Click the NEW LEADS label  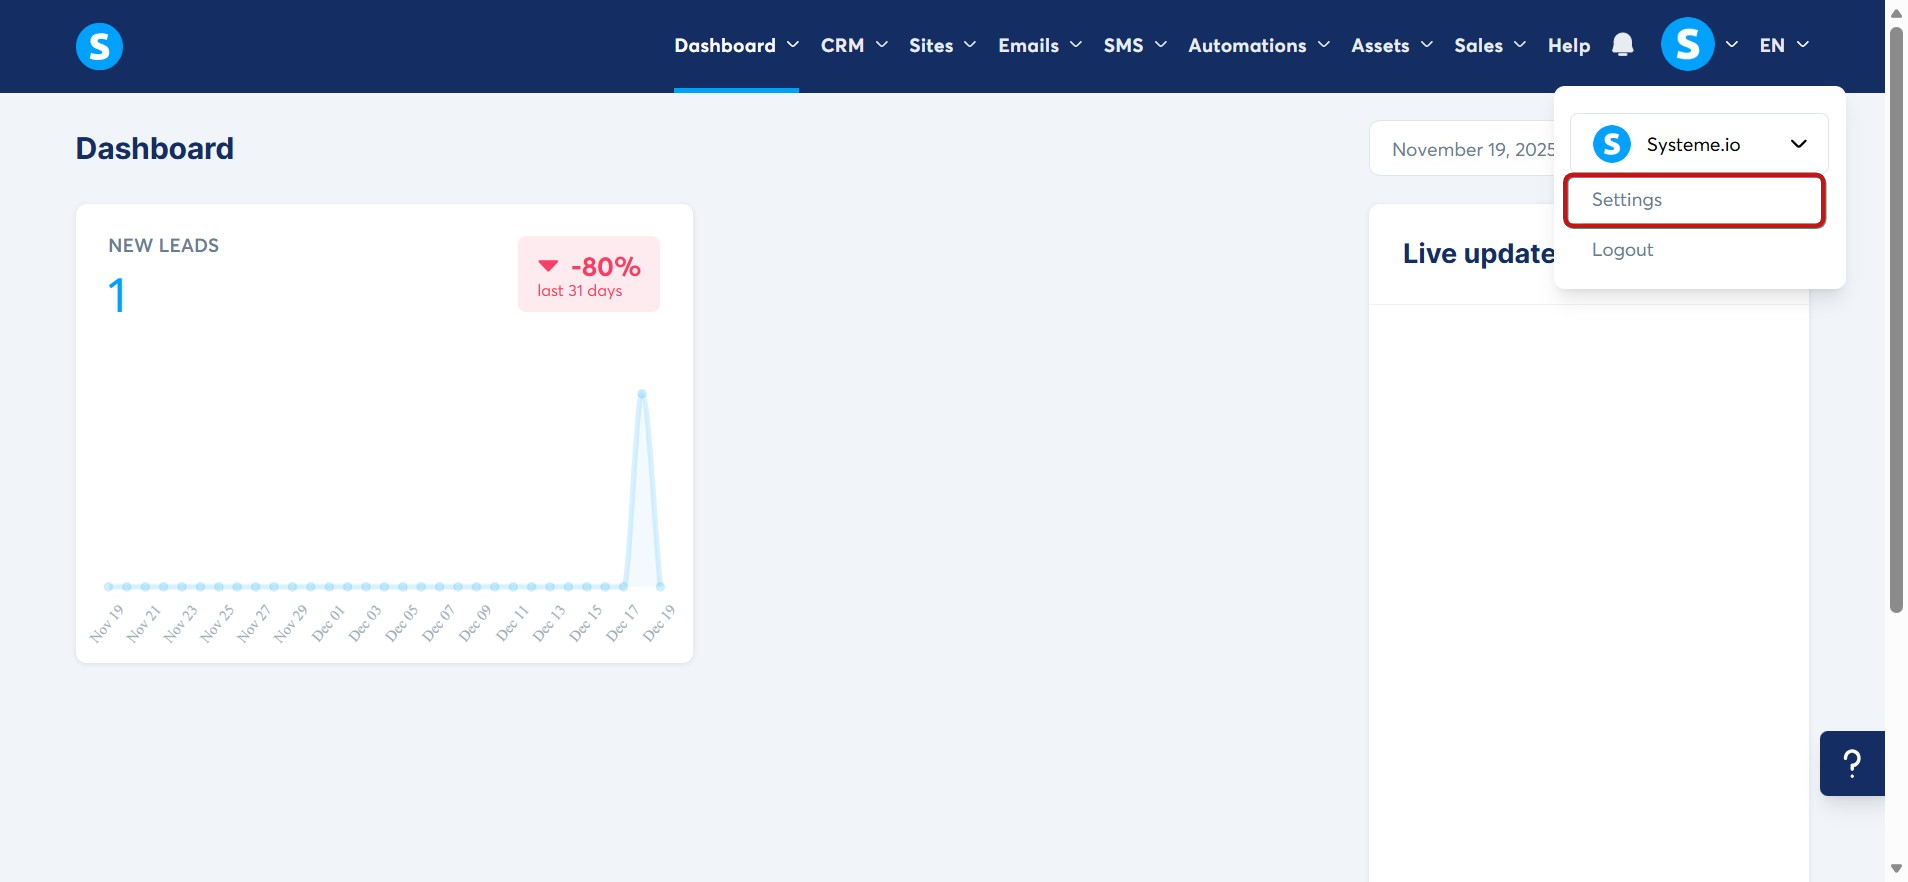pos(164,246)
